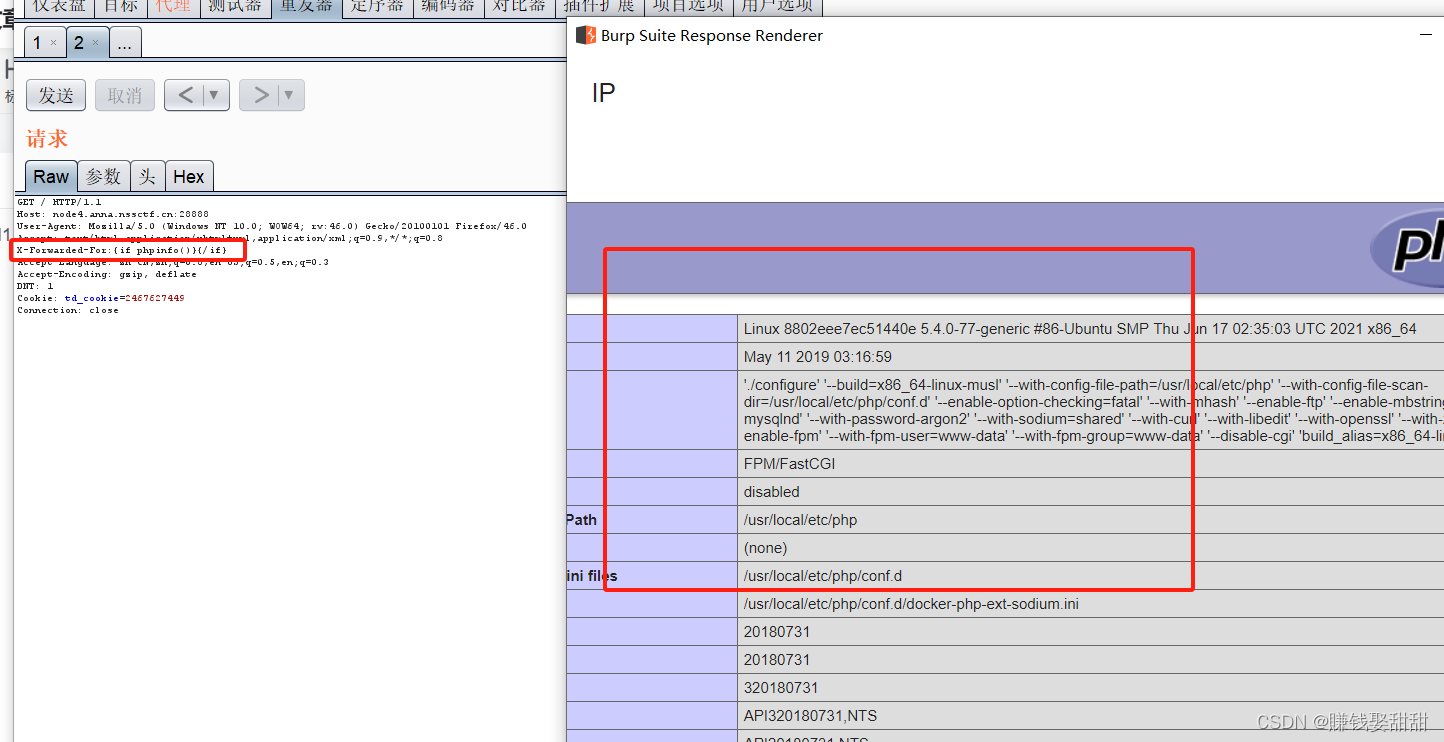Screen dimensions: 1444x742
Task: Switch to the 编码器 tab
Action: pyautogui.click(x=447, y=5)
